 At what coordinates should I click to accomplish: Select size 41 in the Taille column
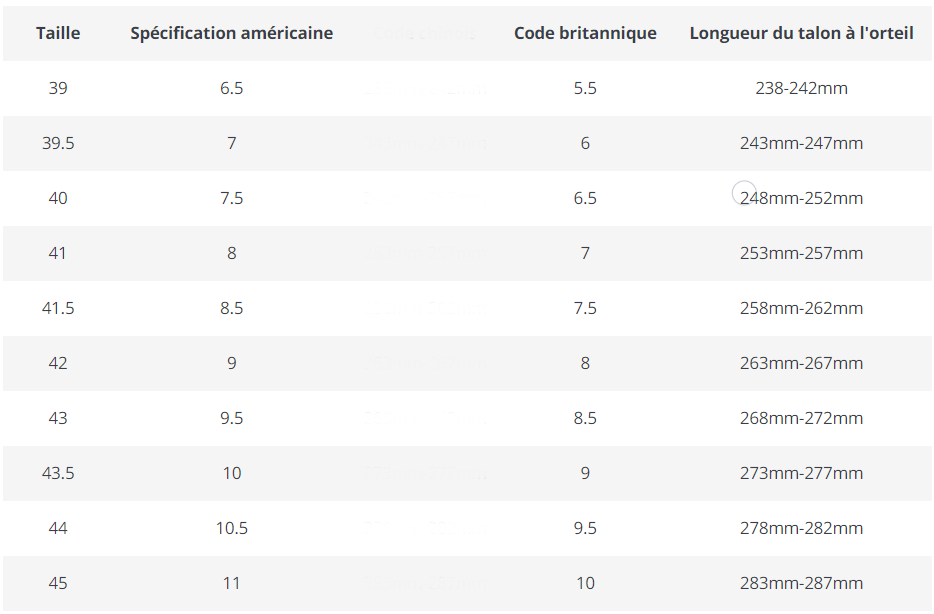(58, 253)
